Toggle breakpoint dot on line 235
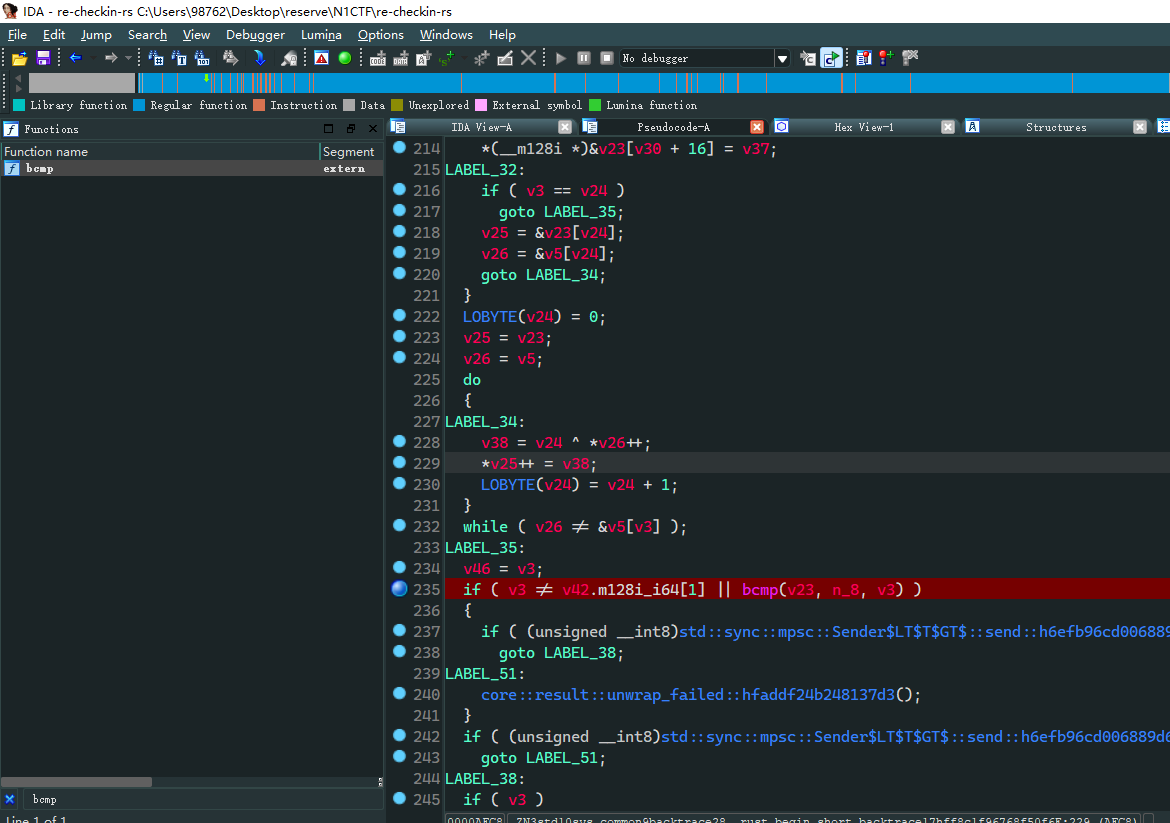This screenshot has height=823, width=1170. [400, 589]
